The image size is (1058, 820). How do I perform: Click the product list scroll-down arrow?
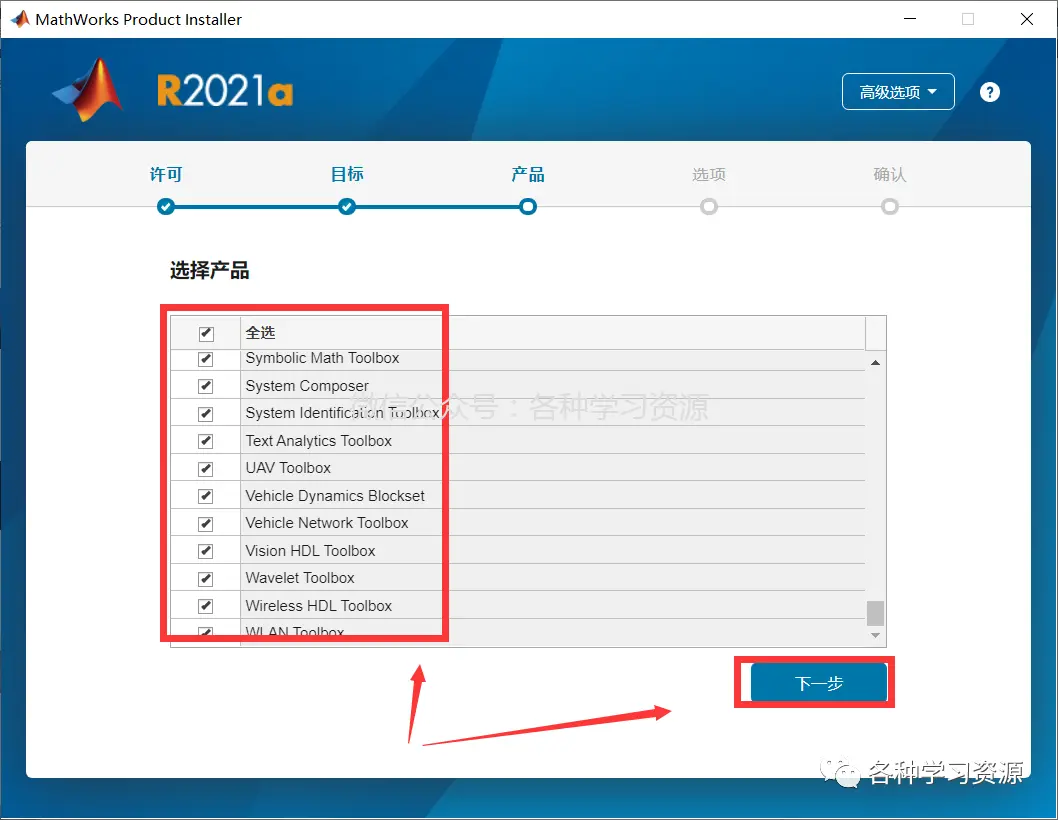pyautogui.click(x=875, y=635)
